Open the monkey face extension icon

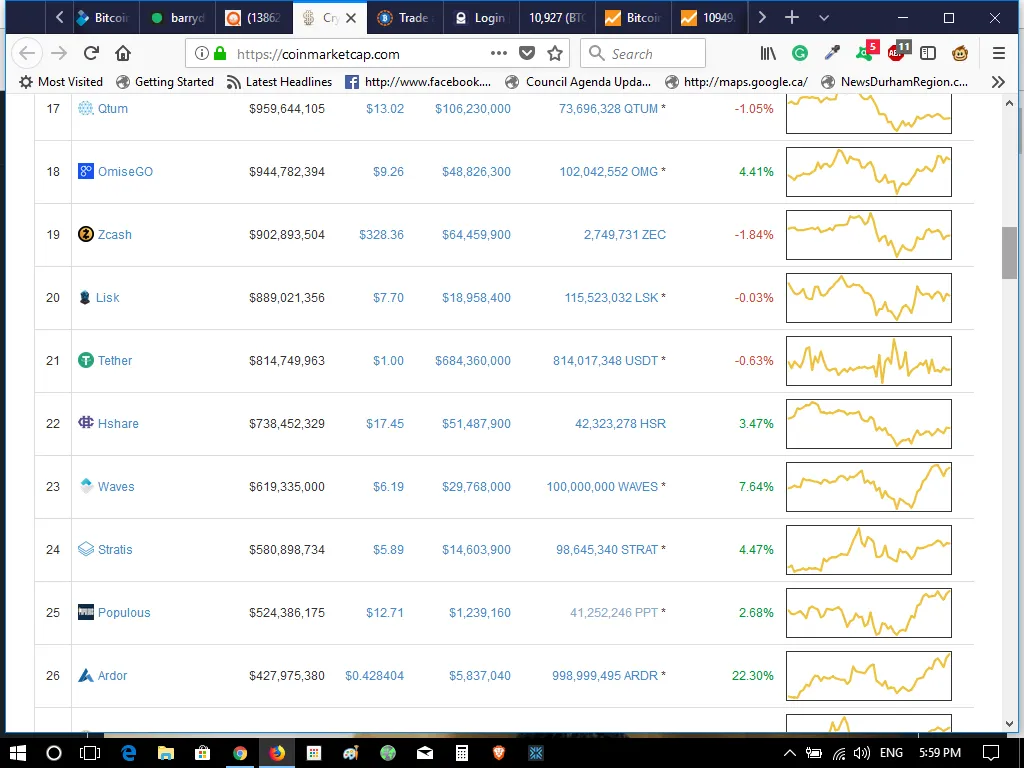click(x=960, y=54)
